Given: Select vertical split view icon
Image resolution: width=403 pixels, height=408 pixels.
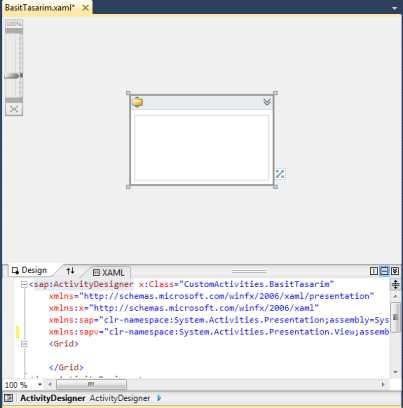Looking at the screenshot, I should click(374, 271).
